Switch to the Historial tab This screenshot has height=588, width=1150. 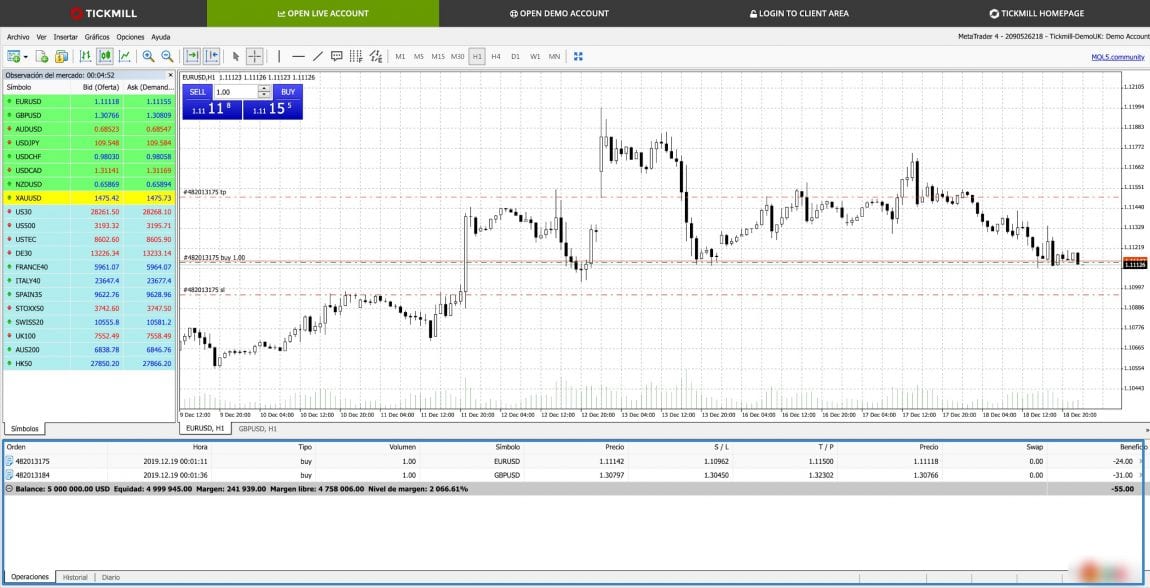75,577
